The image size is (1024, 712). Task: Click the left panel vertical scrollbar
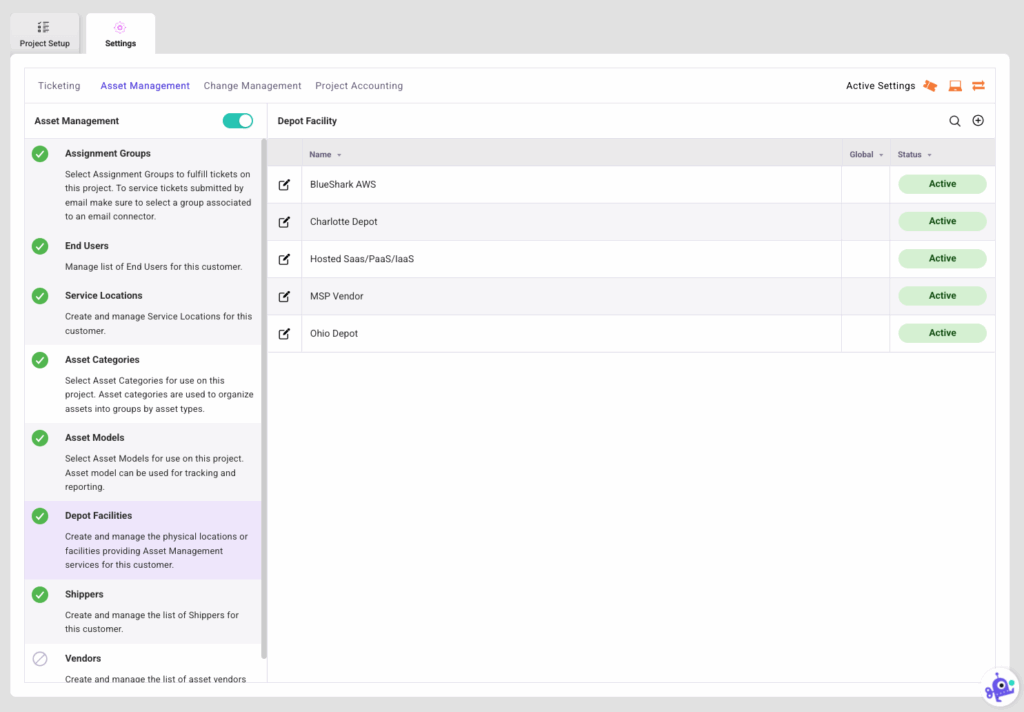click(x=264, y=400)
